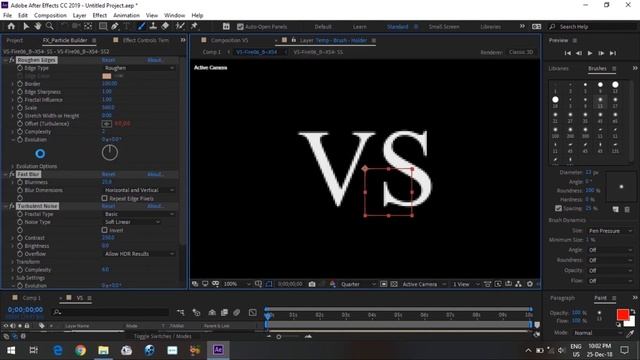The width and height of the screenshot is (640, 360).
Task: Open Adobe After Effects taskbar icon
Action: coord(218,350)
